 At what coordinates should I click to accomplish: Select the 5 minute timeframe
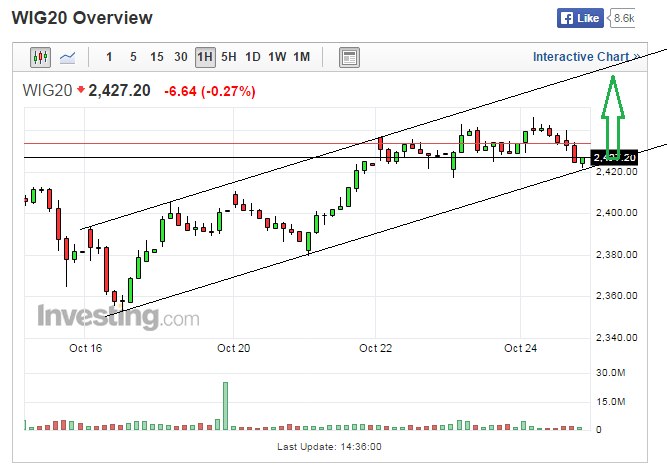click(x=133, y=57)
